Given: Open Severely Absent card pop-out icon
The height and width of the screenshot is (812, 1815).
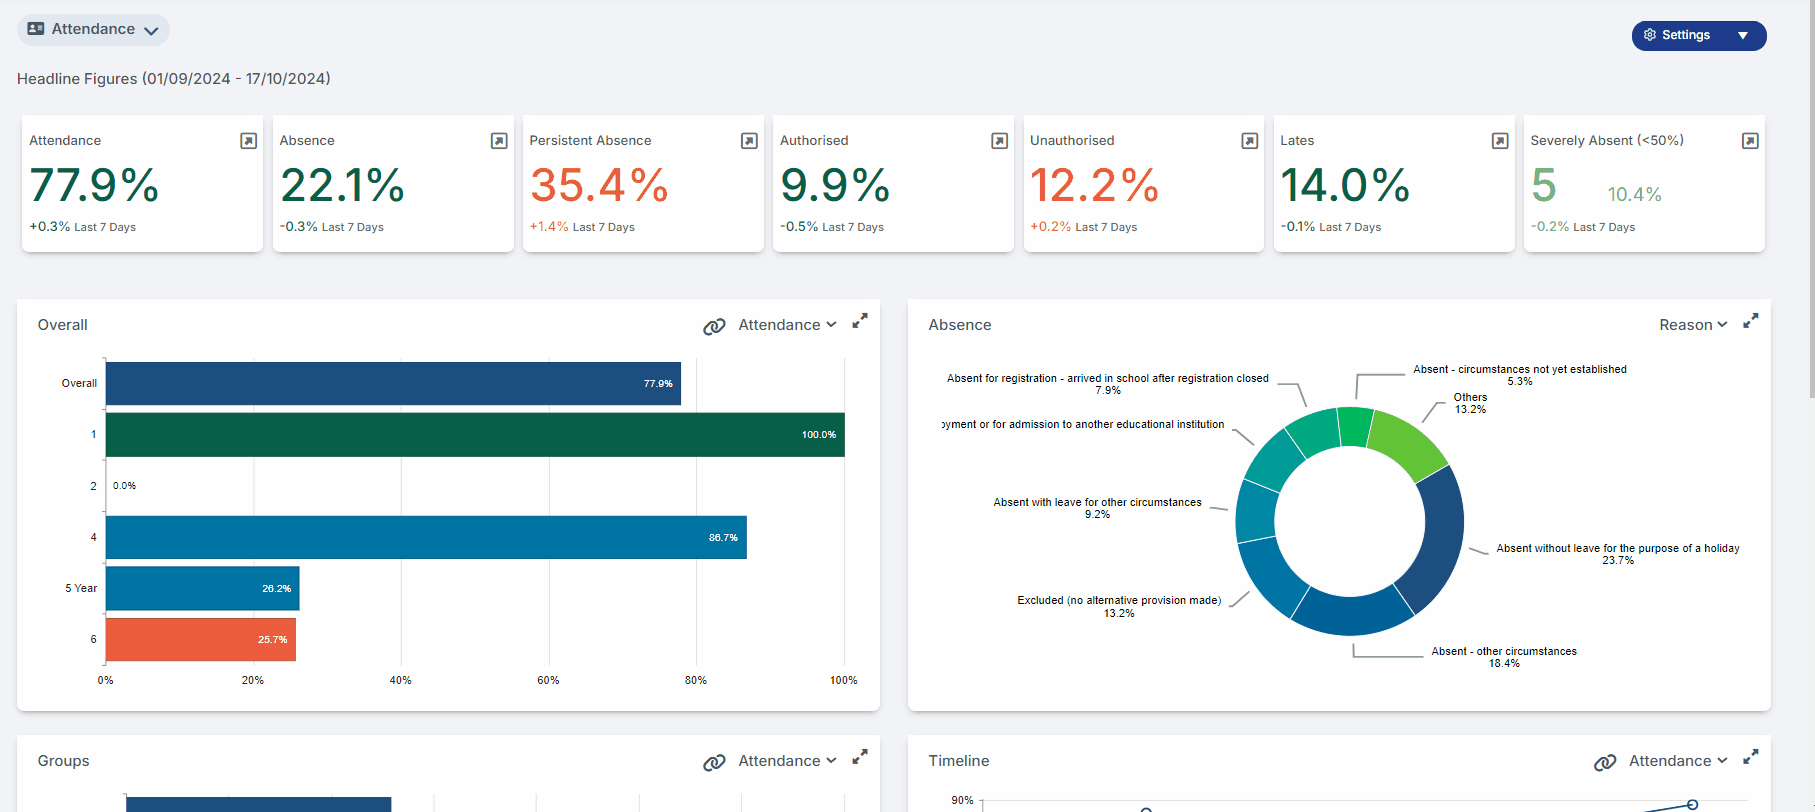Looking at the screenshot, I should pyautogui.click(x=1750, y=141).
